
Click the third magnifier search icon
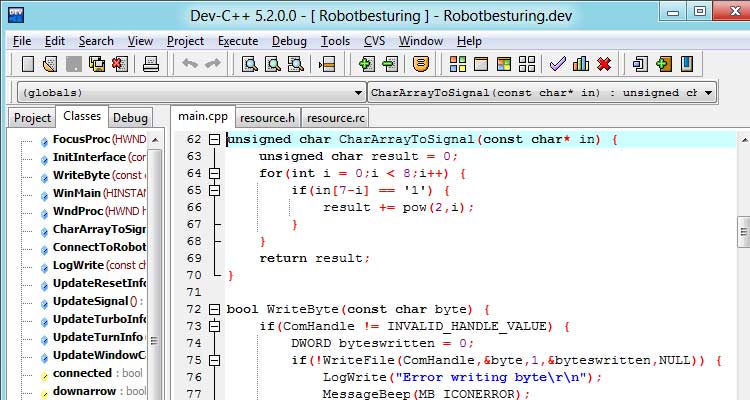(x=296, y=64)
